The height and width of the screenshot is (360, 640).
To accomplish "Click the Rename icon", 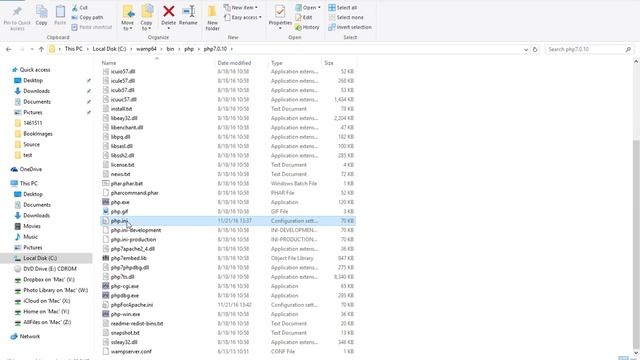I will 188,11.
